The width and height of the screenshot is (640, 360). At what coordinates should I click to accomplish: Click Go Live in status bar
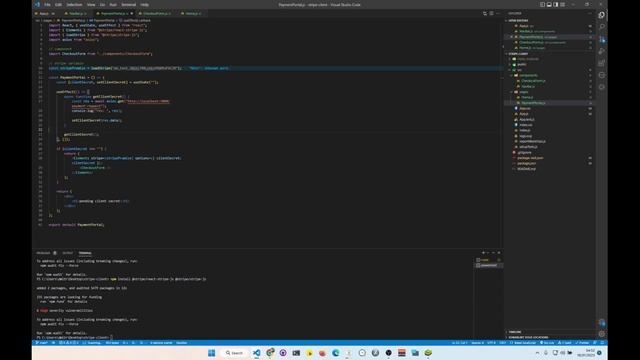[x=547, y=343]
